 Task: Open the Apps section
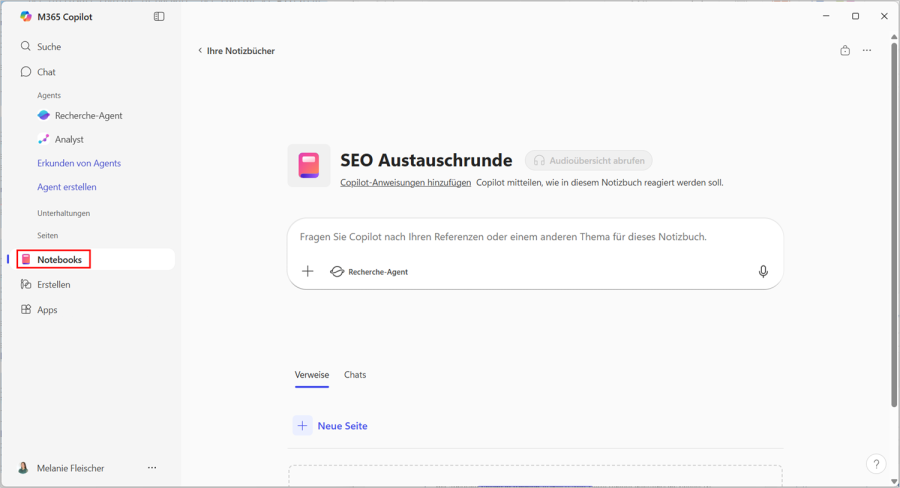point(47,310)
